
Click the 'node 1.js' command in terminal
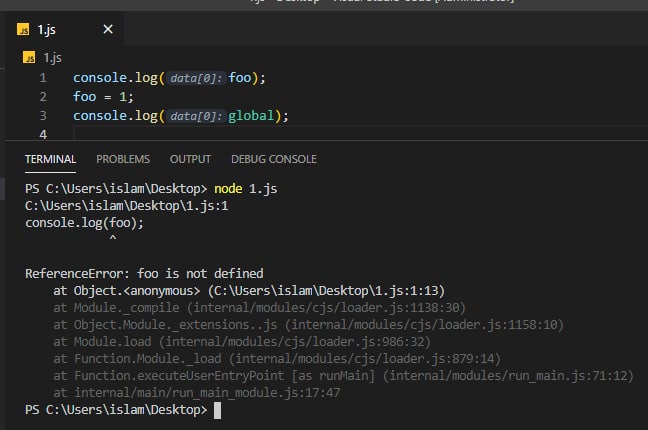(x=245, y=189)
